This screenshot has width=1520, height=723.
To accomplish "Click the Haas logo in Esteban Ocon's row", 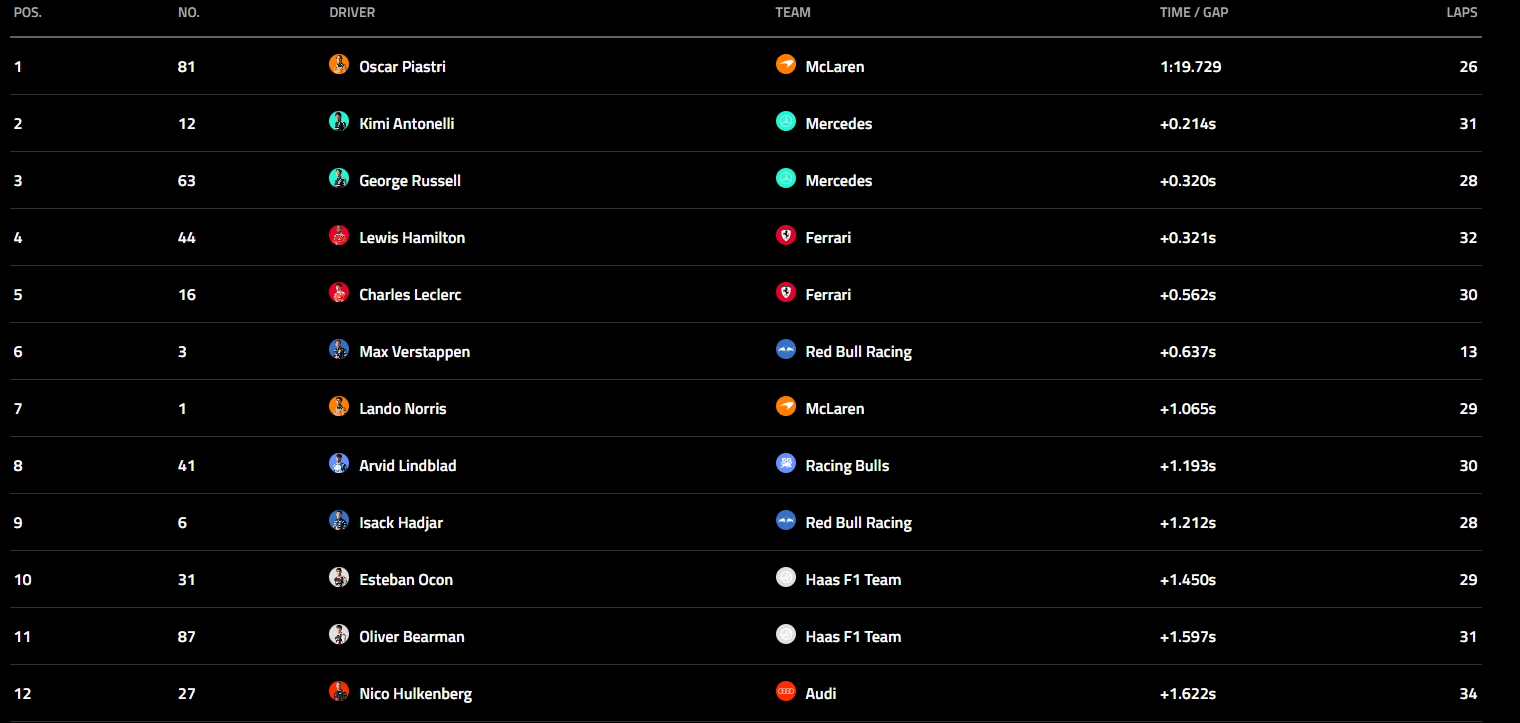I will (x=786, y=578).
